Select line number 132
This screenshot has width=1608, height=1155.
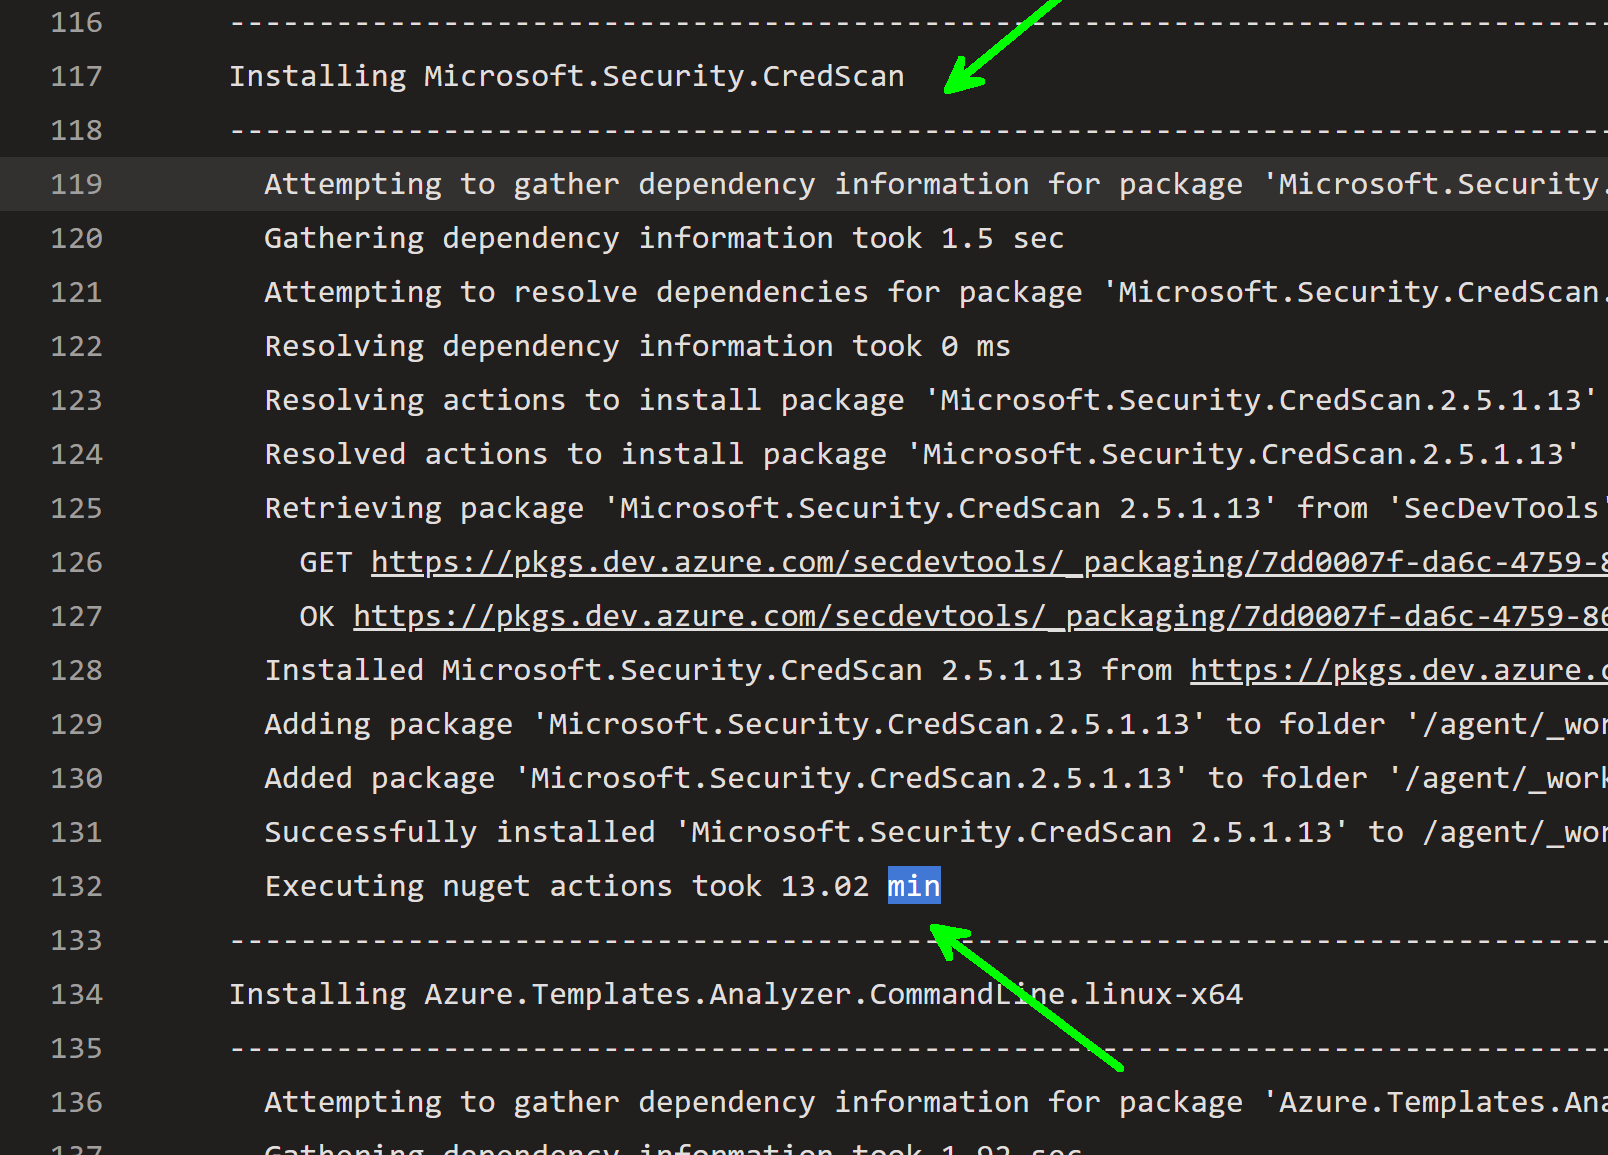click(76, 885)
